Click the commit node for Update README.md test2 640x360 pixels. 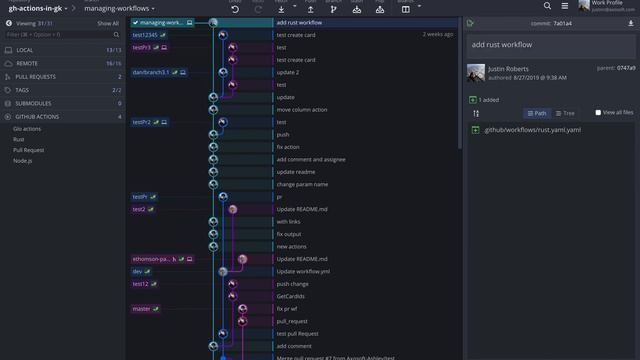click(233, 209)
